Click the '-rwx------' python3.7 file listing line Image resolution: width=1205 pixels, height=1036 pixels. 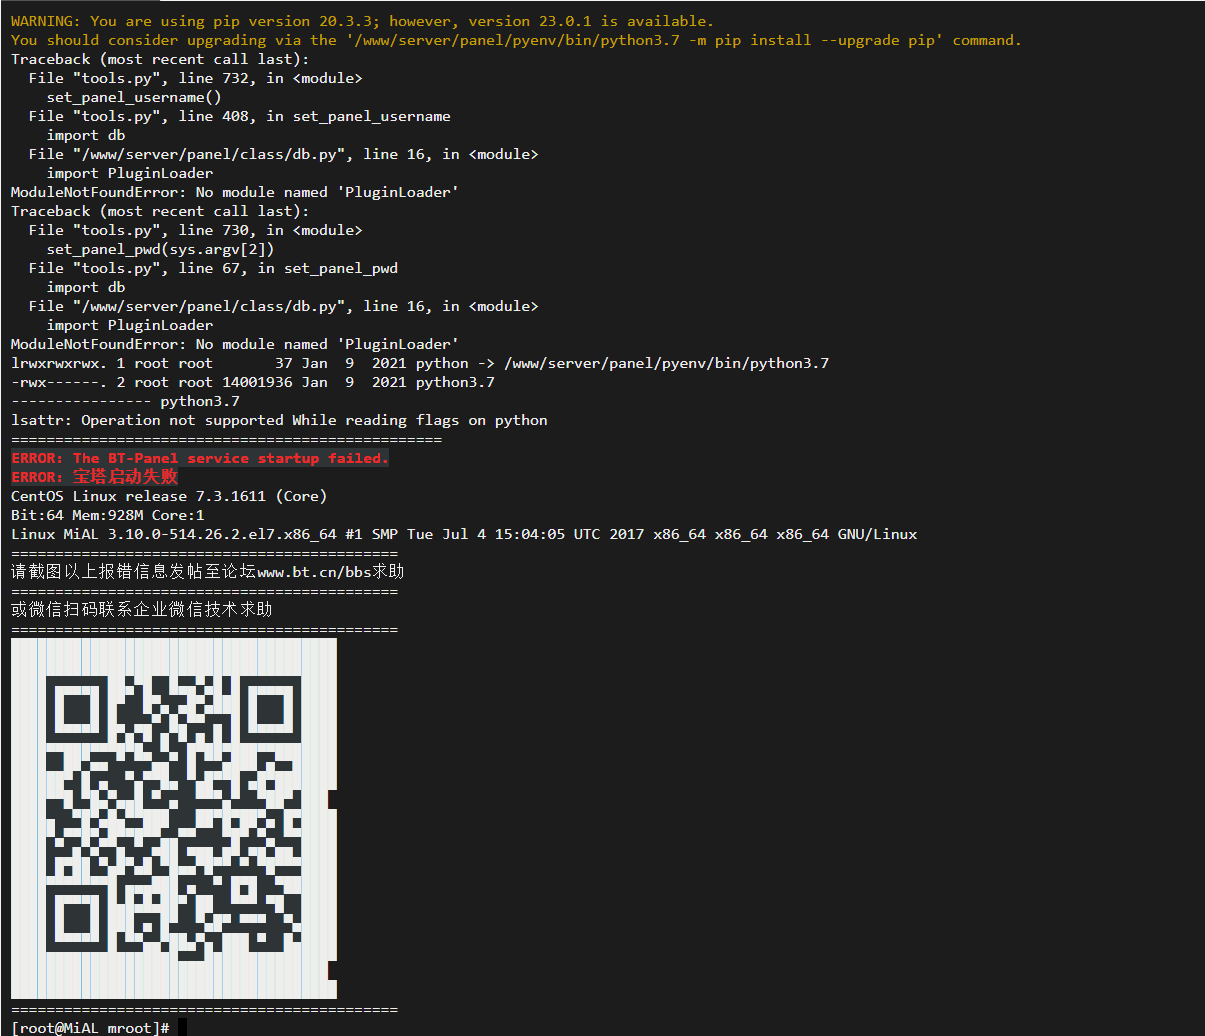[253, 382]
